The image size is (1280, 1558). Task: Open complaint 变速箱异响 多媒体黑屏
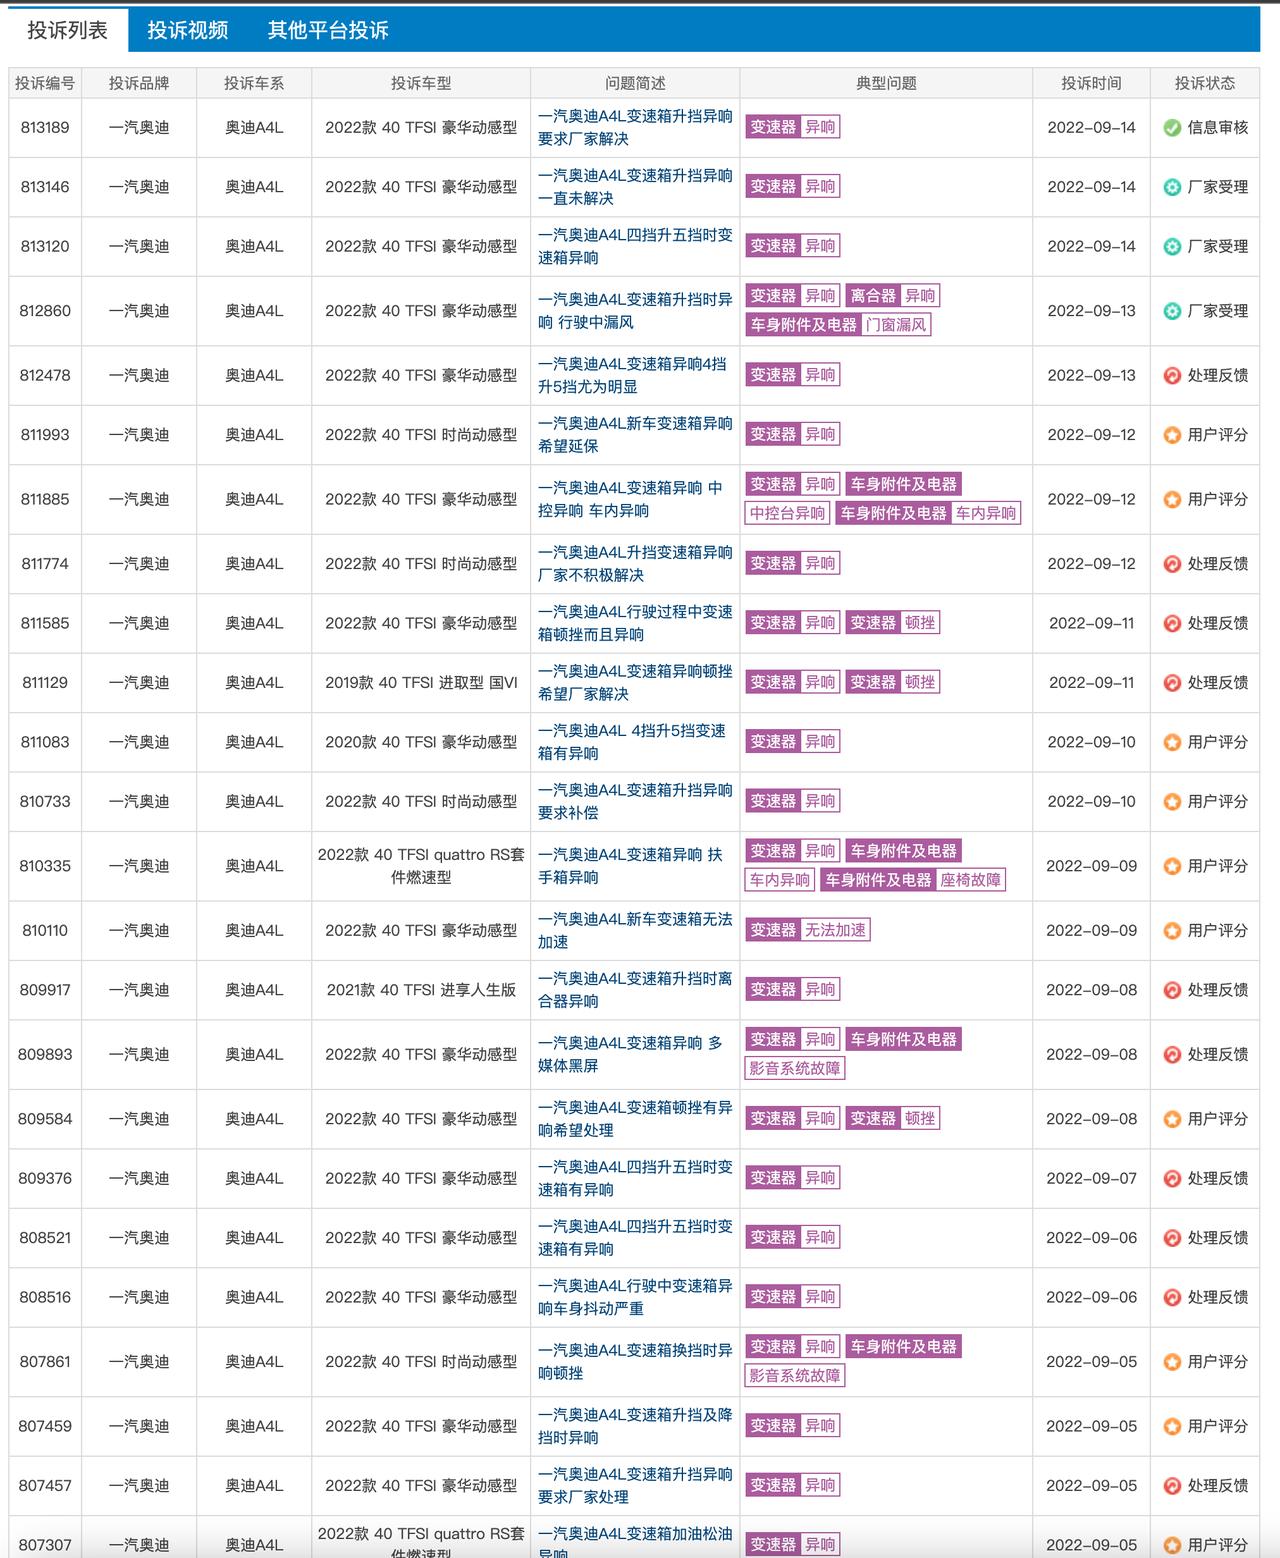tap(630, 1054)
